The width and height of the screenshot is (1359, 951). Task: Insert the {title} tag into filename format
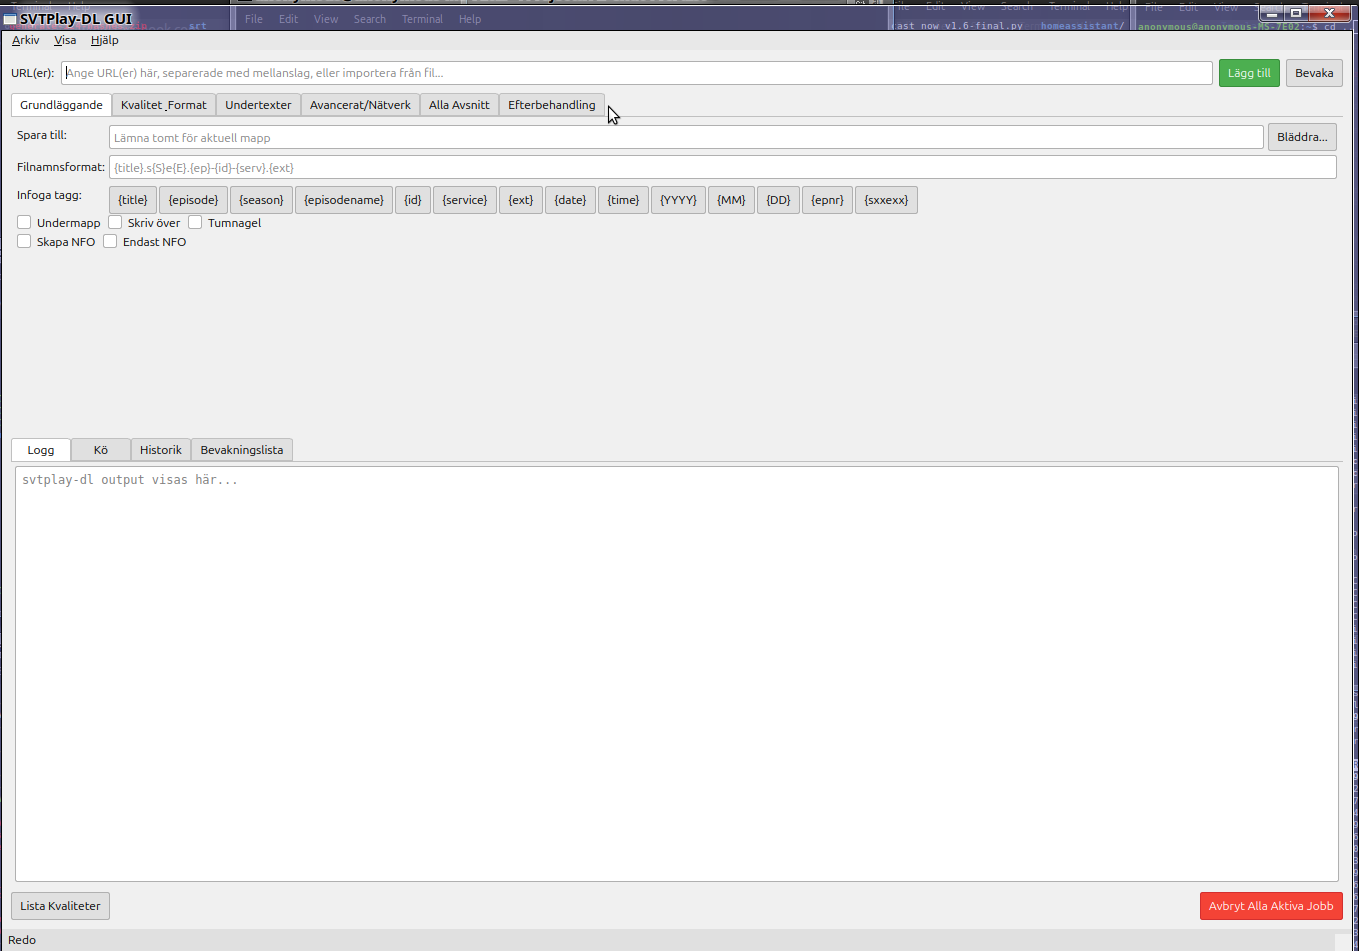point(132,199)
